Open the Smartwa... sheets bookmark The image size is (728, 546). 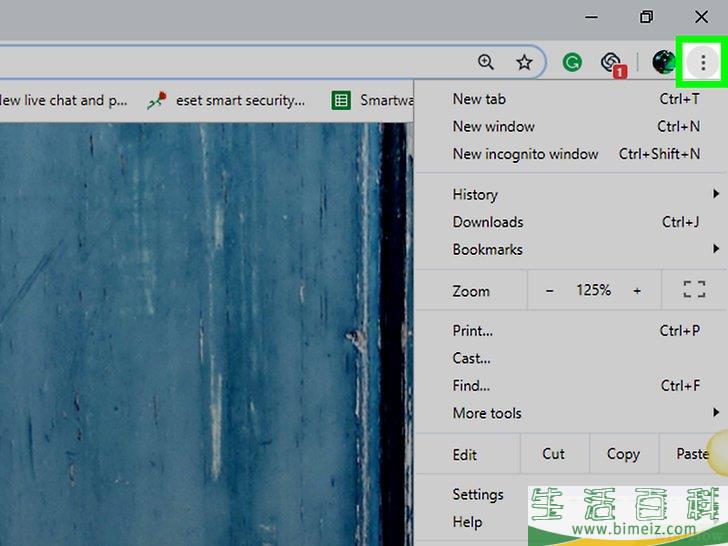pyautogui.click(x=372, y=100)
